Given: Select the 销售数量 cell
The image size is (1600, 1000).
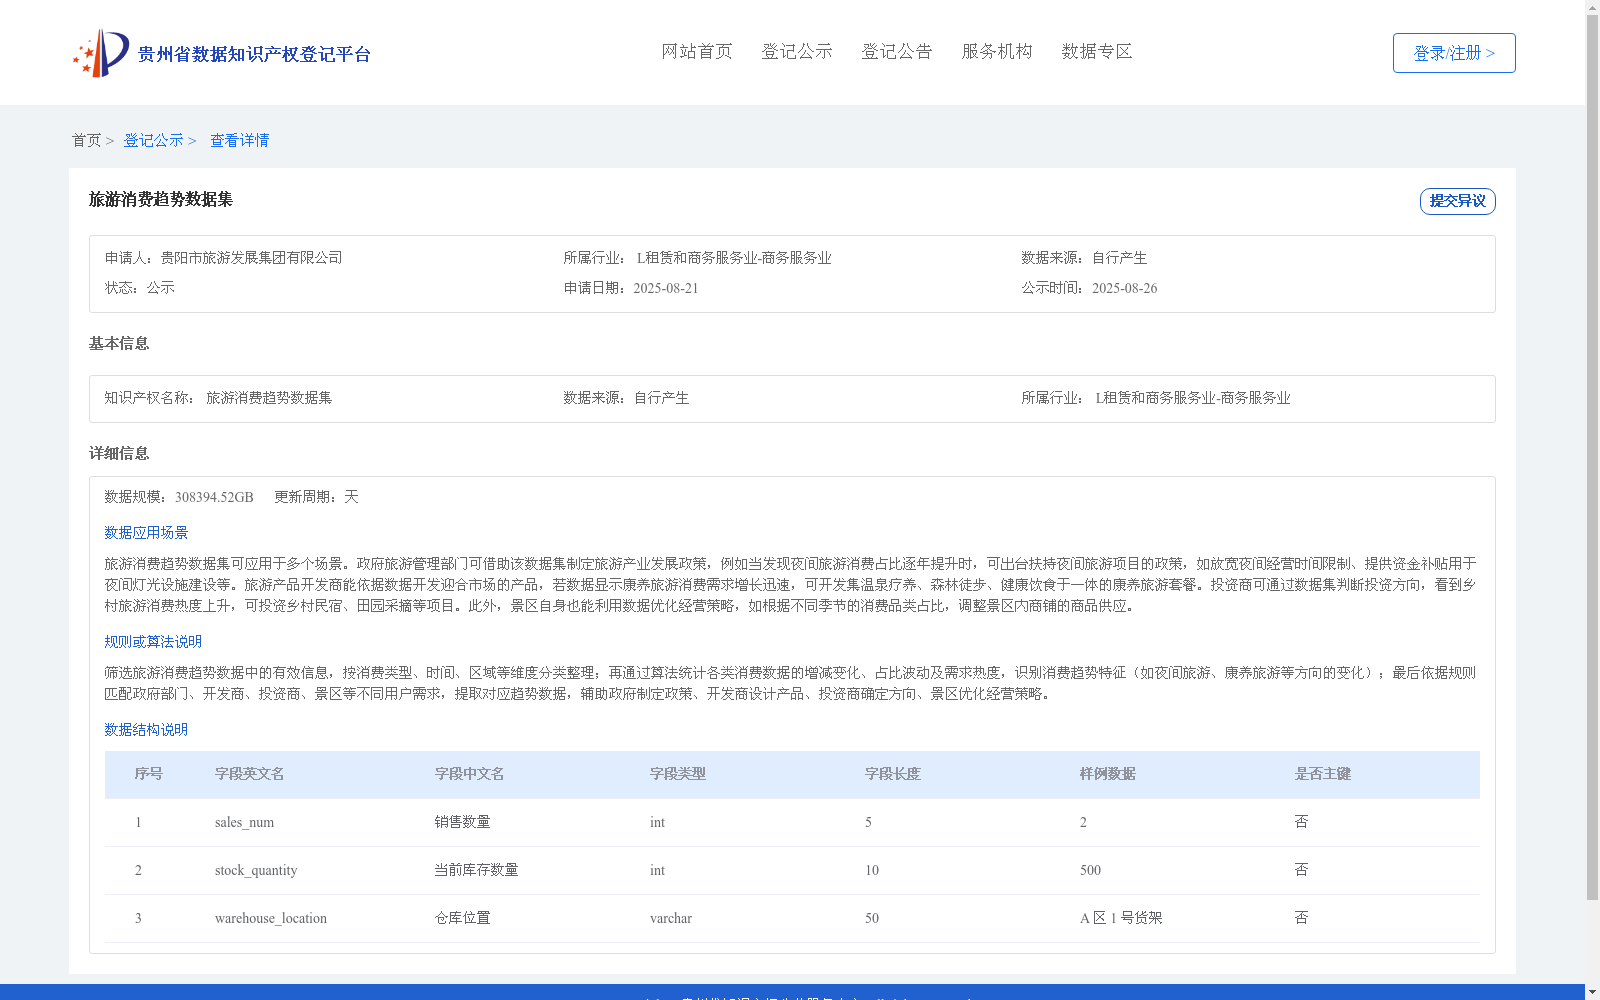Looking at the screenshot, I should (x=462, y=822).
